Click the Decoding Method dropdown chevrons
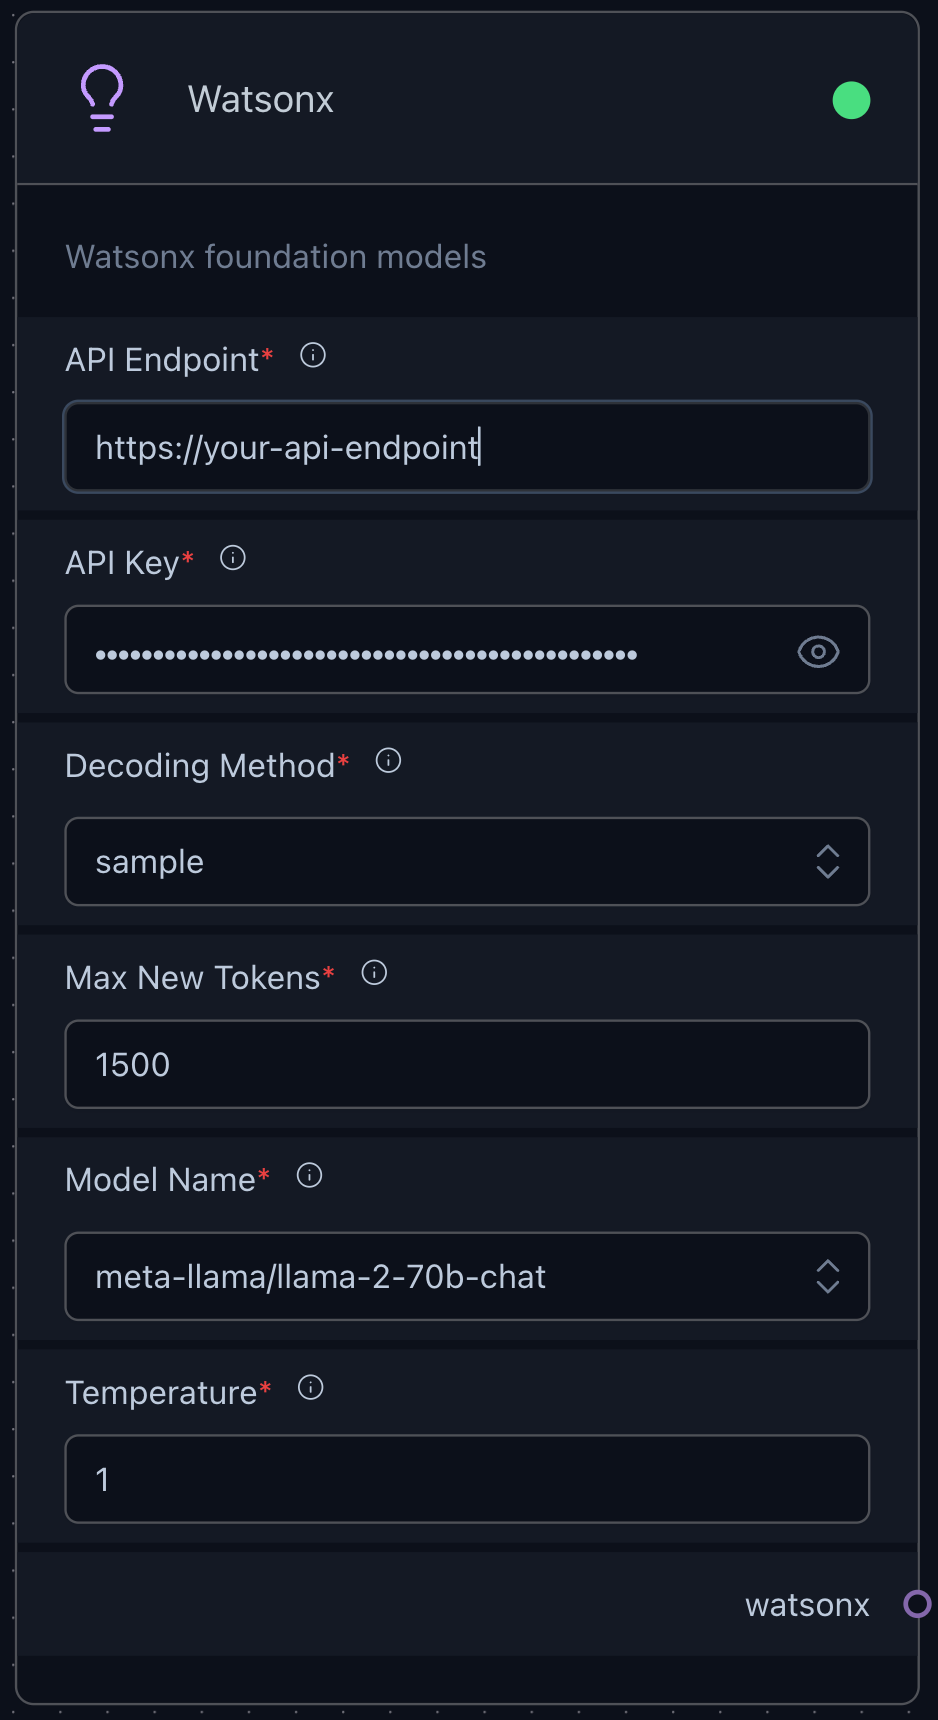The width and height of the screenshot is (938, 1720). (827, 862)
